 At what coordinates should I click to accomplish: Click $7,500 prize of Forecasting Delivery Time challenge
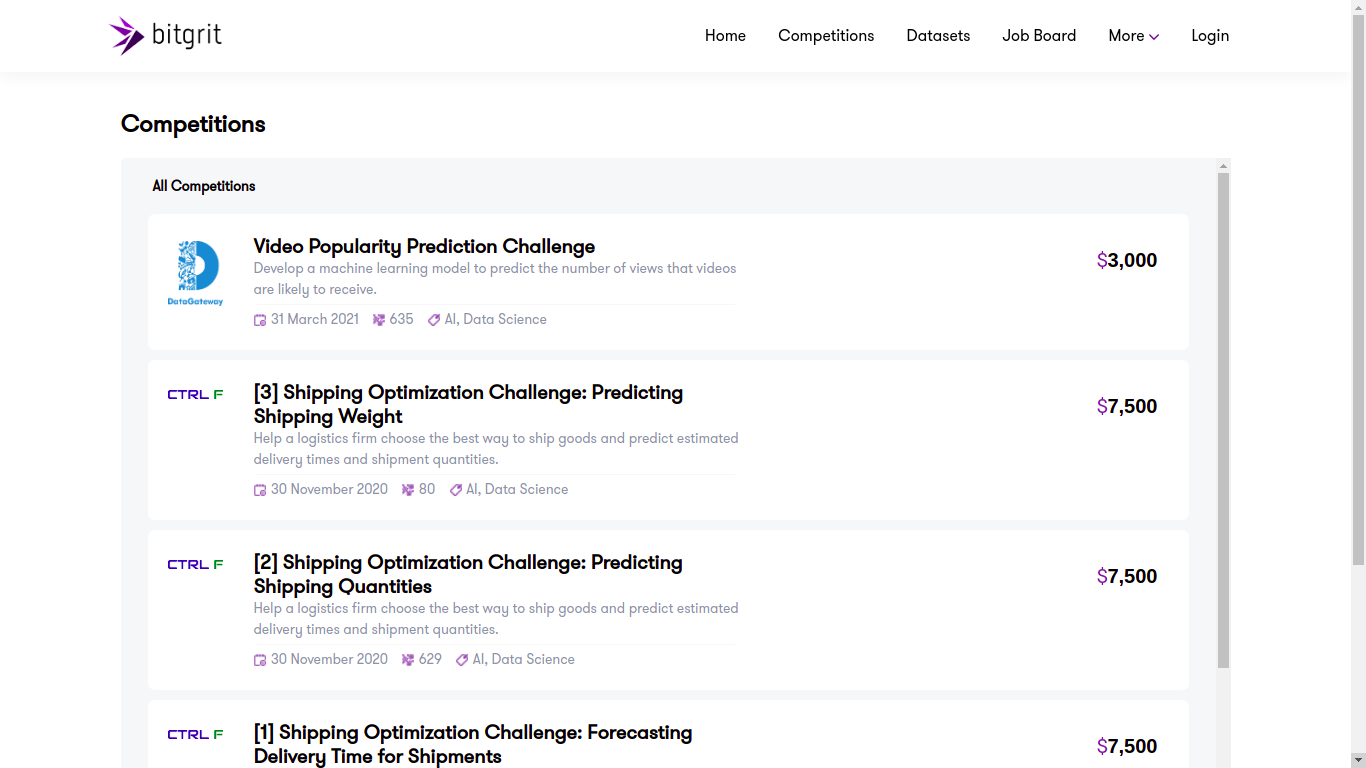click(x=1127, y=746)
